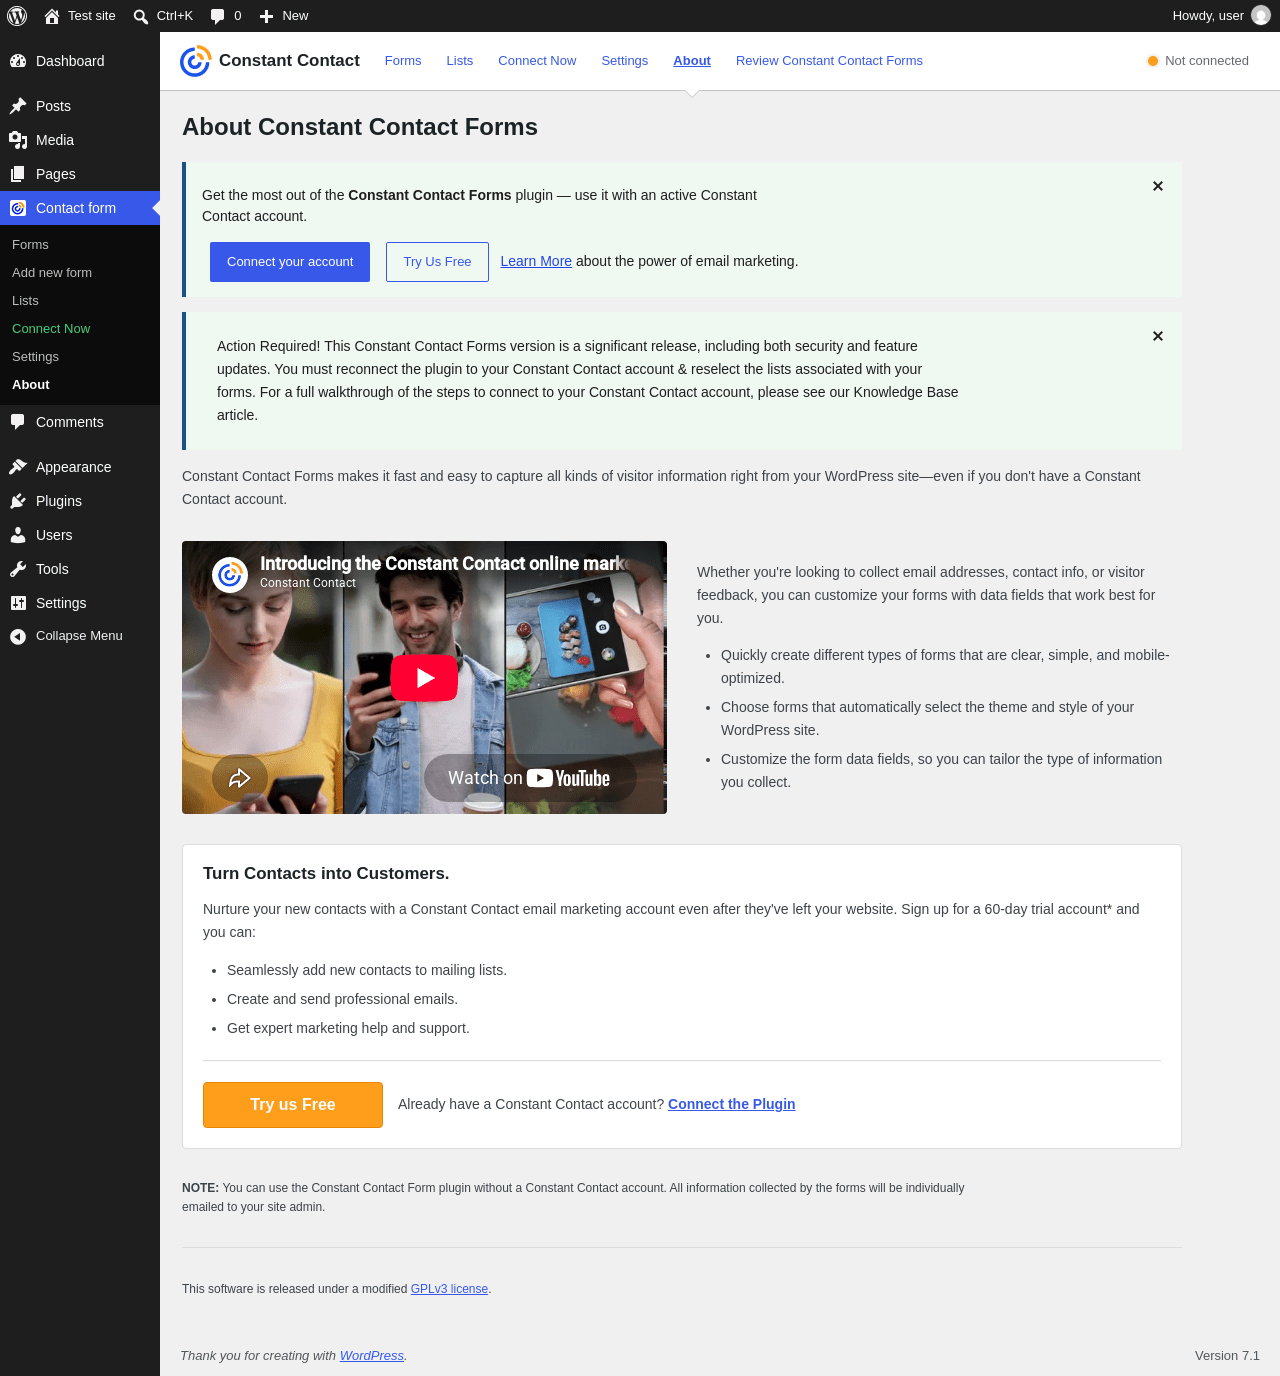Share the video using the arrow icon
This screenshot has width=1280, height=1376.
click(240, 778)
